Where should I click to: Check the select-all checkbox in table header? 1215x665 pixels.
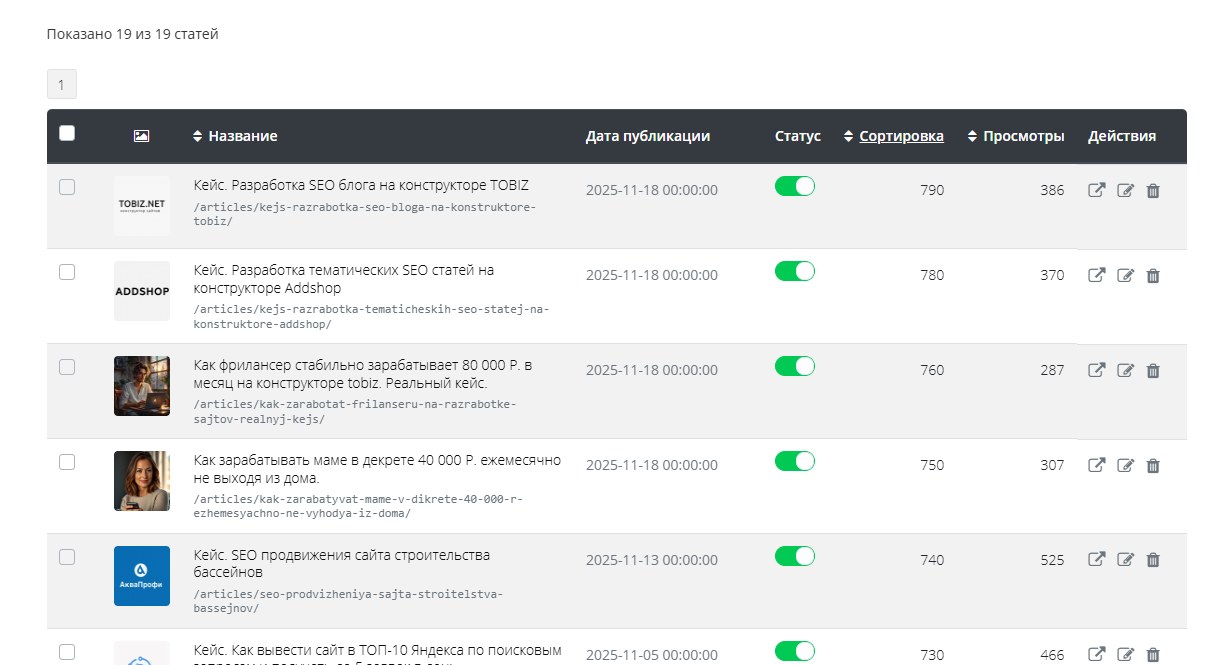click(x=67, y=133)
